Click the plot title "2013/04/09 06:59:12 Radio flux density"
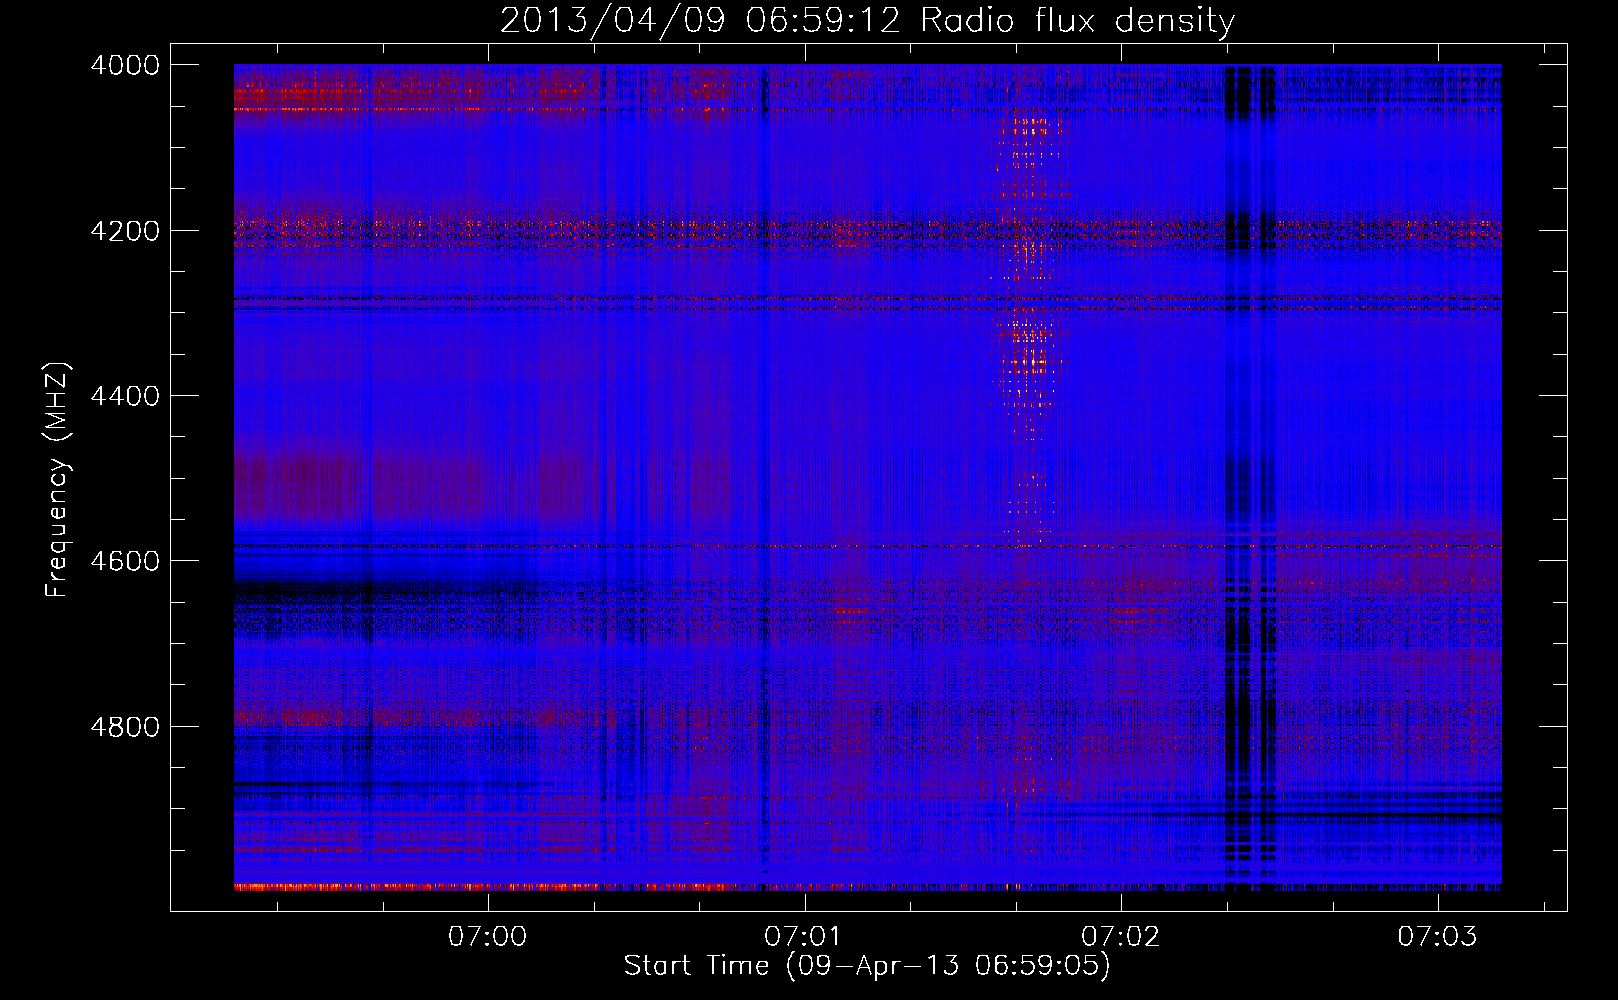The image size is (1618, 1000). (x=867, y=20)
